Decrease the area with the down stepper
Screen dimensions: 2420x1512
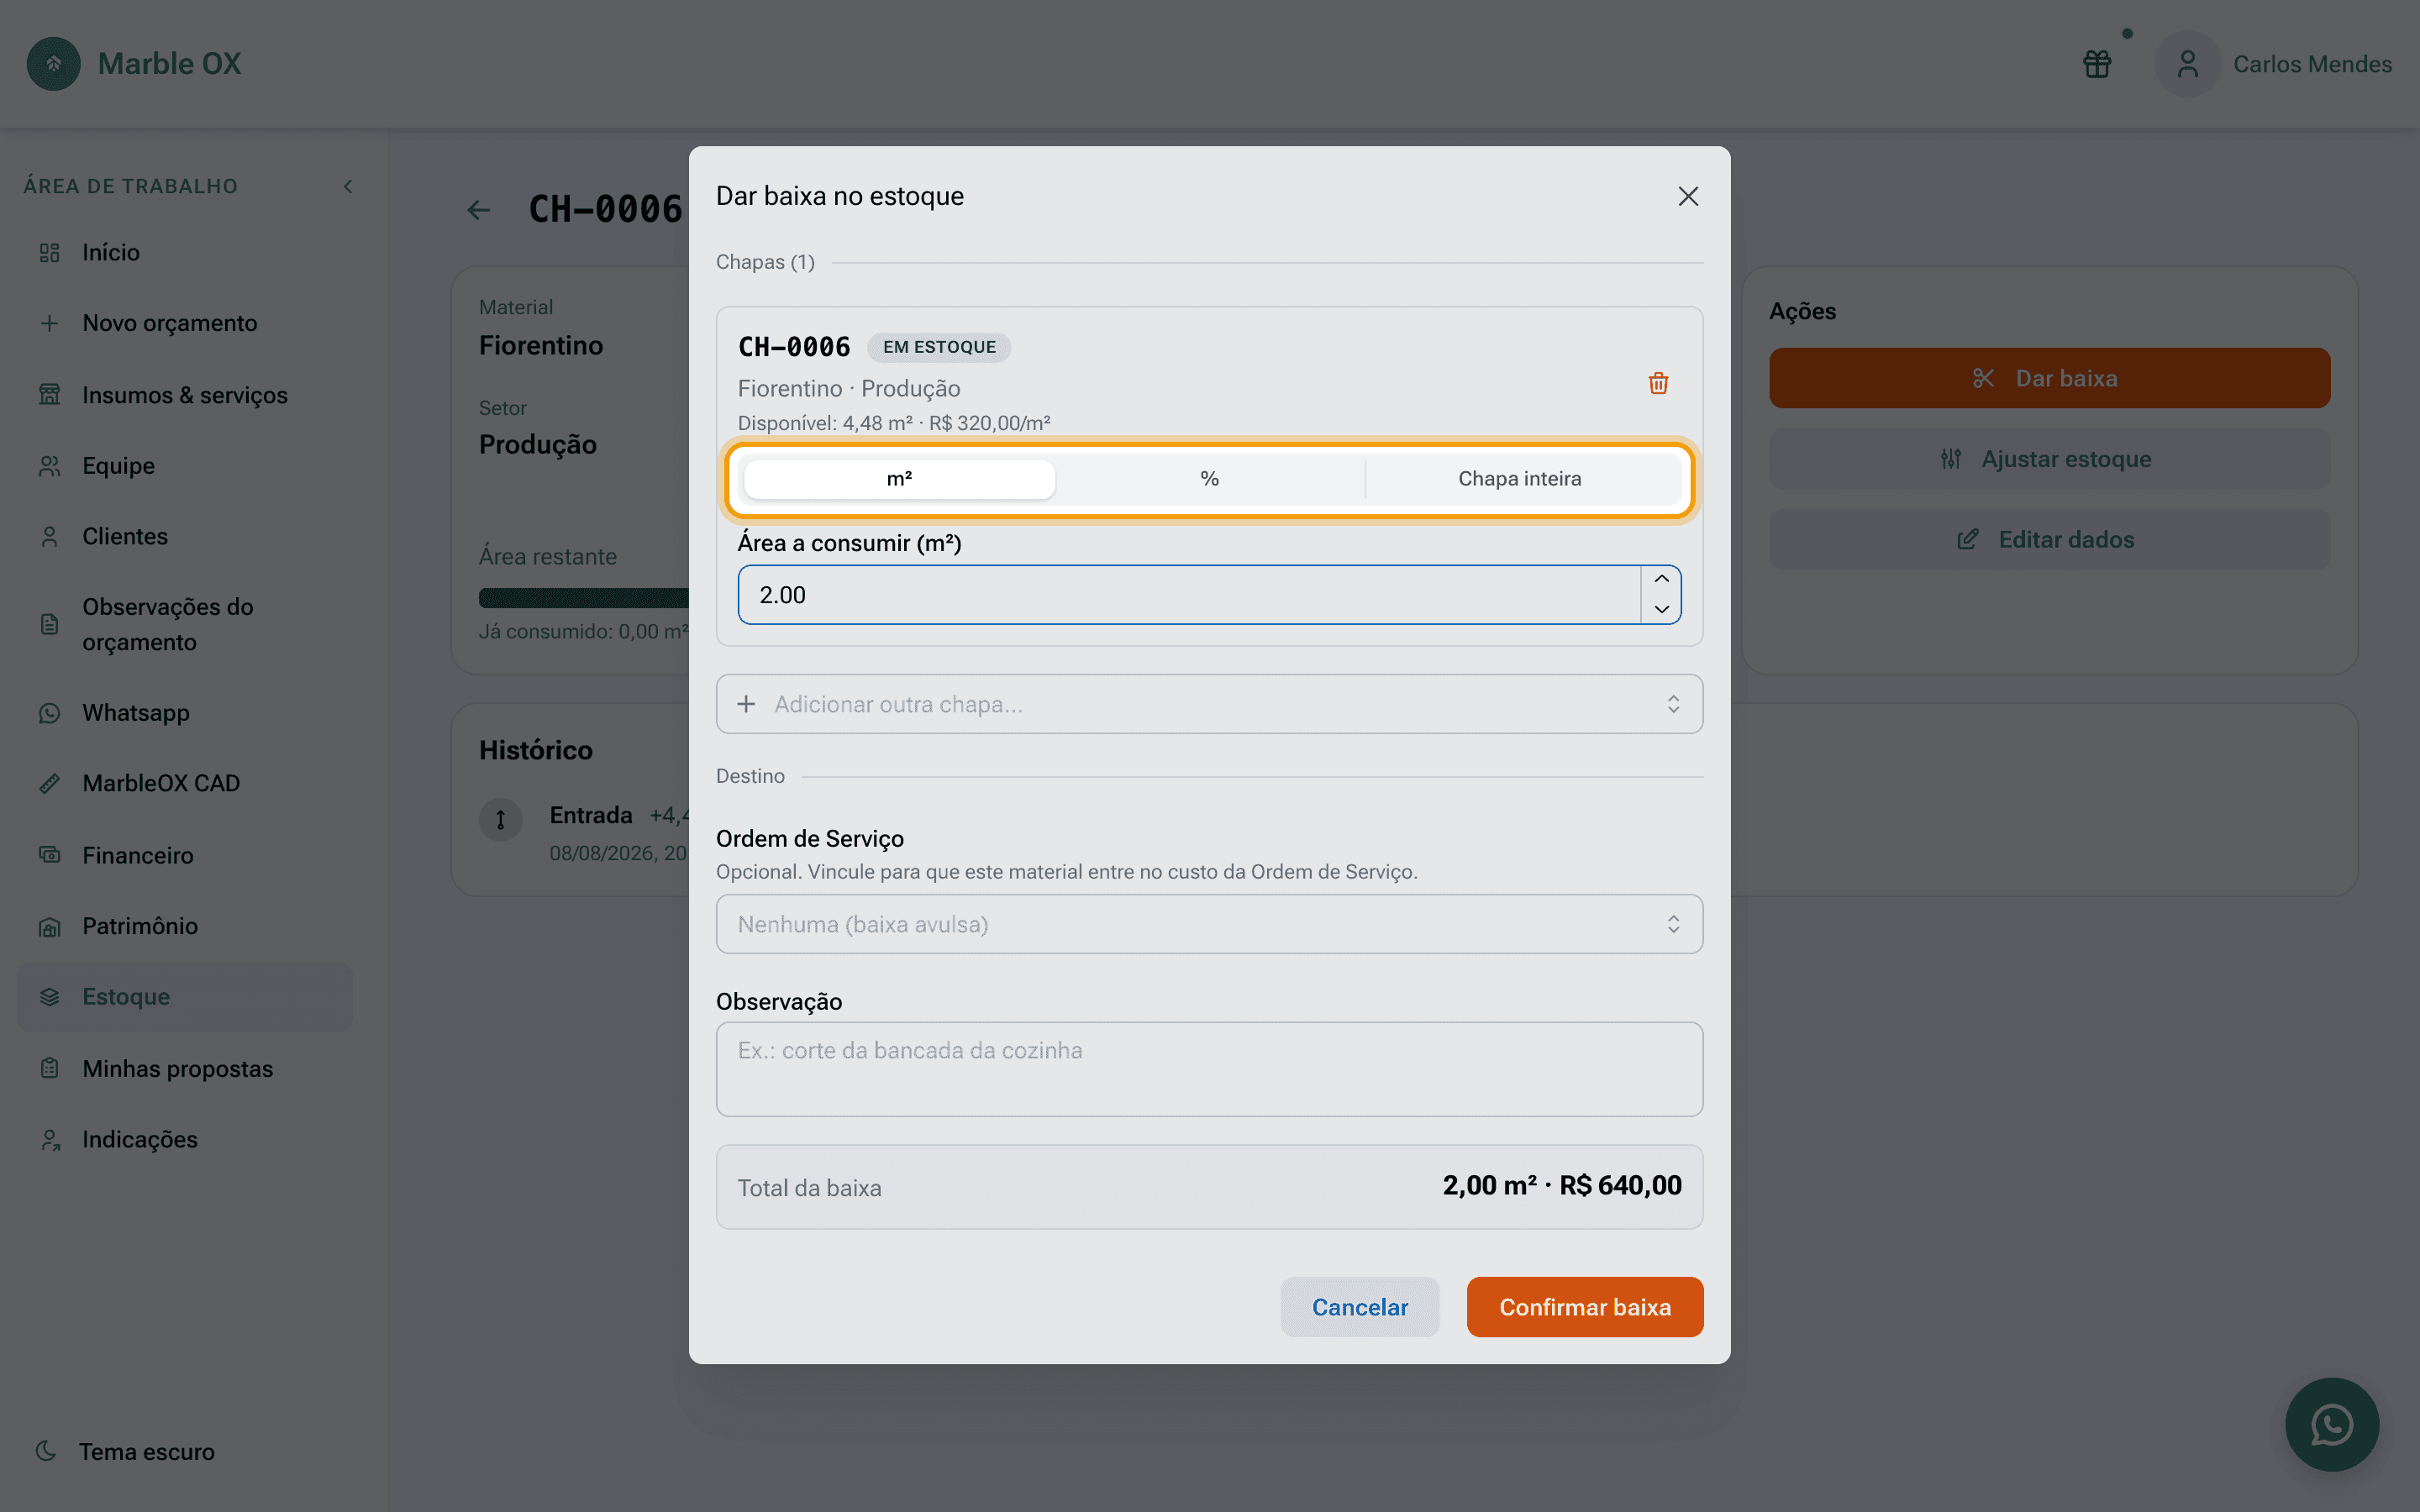tap(1661, 609)
